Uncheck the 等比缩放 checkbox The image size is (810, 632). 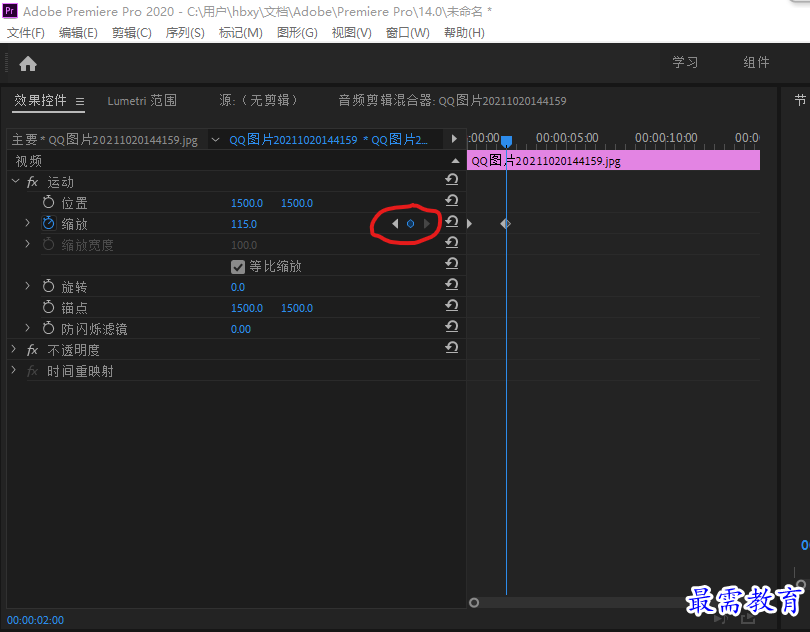tap(238, 267)
